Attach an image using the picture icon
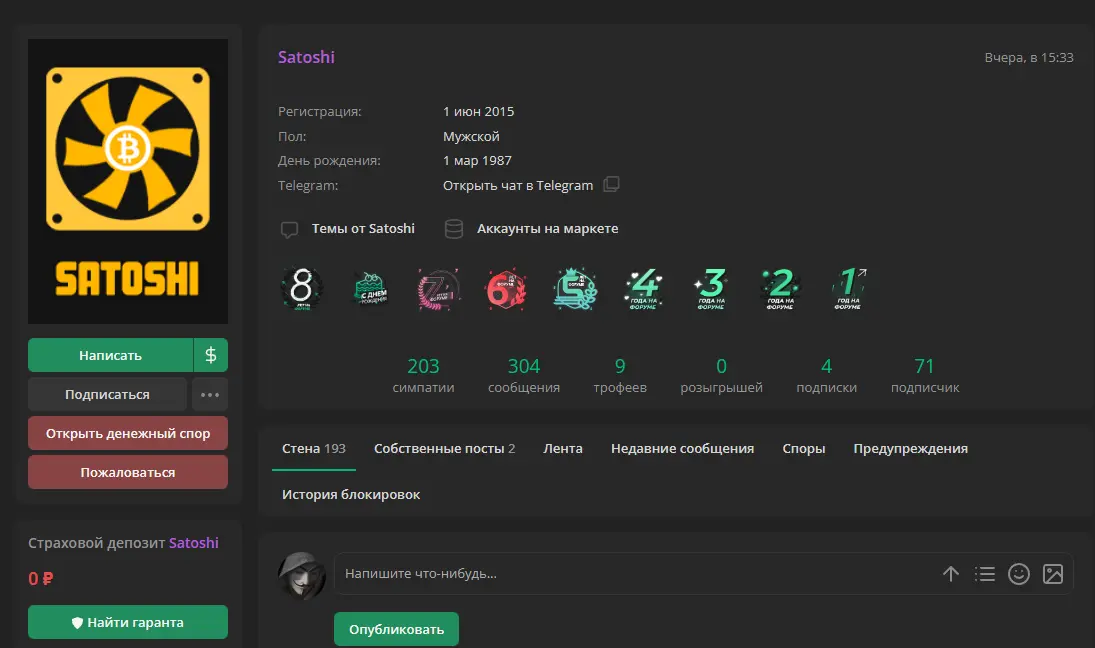This screenshot has width=1095, height=648. (1053, 574)
